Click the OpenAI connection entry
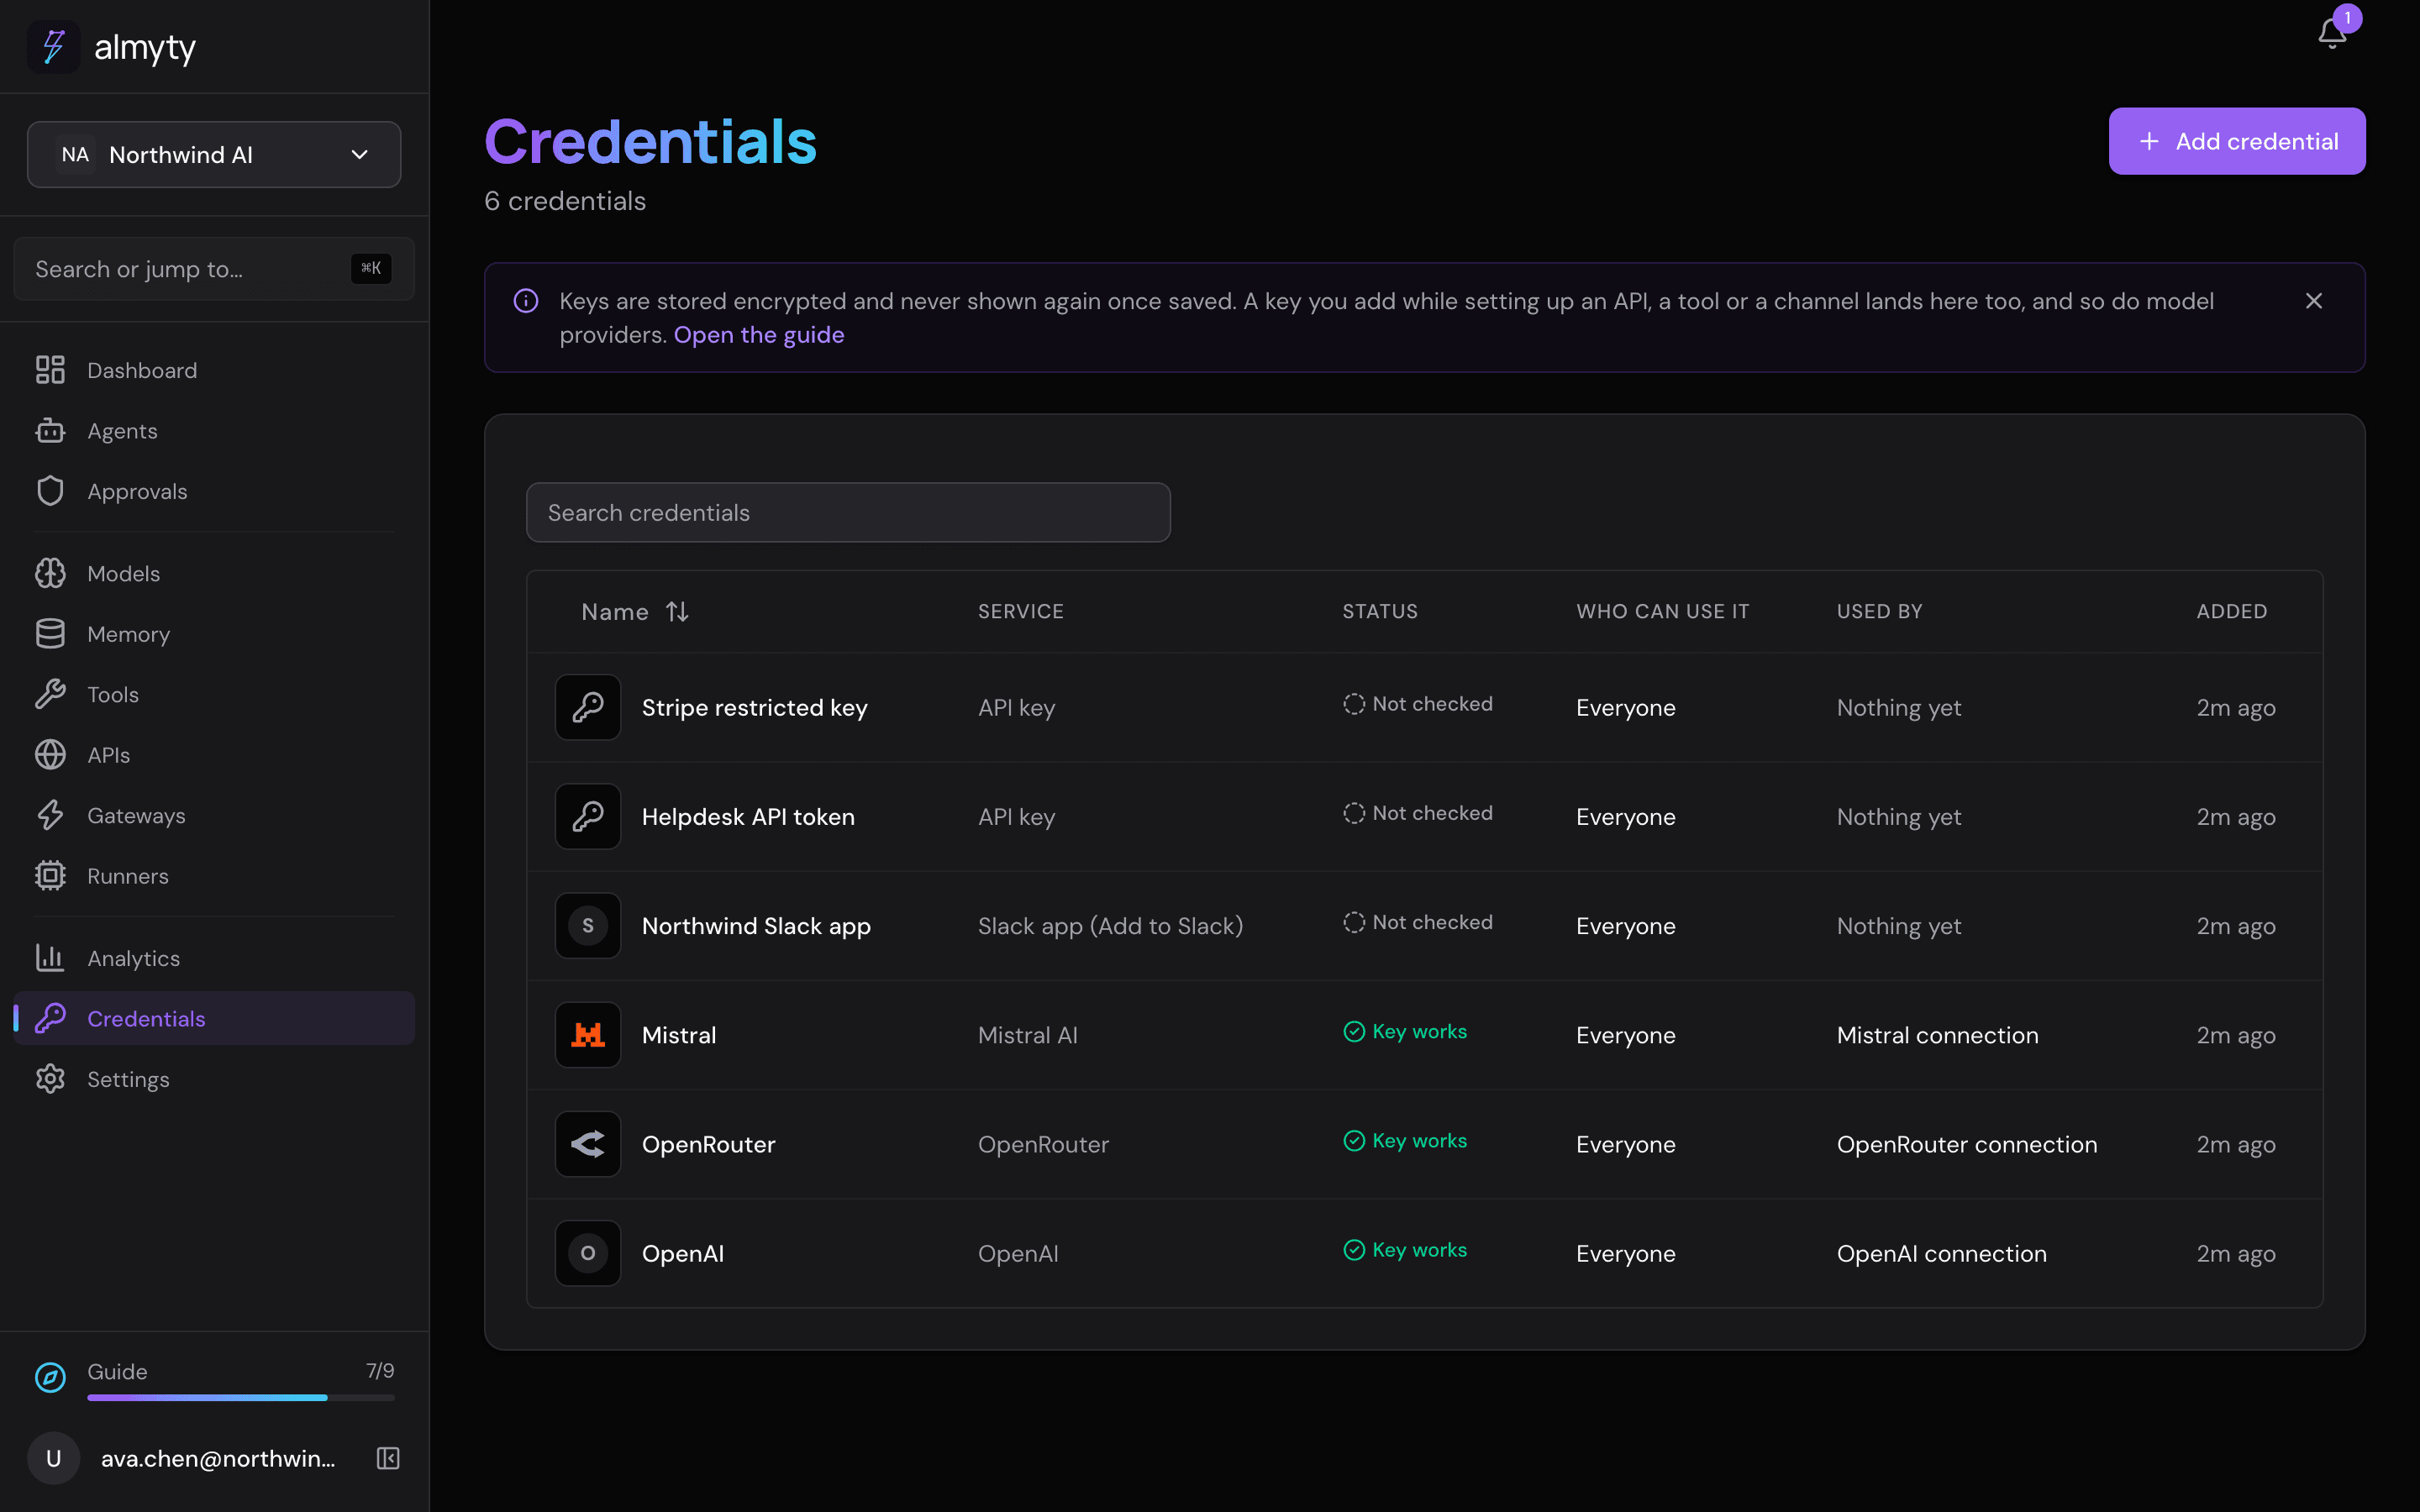The width and height of the screenshot is (2420, 1512). pyautogui.click(x=1942, y=1253)
